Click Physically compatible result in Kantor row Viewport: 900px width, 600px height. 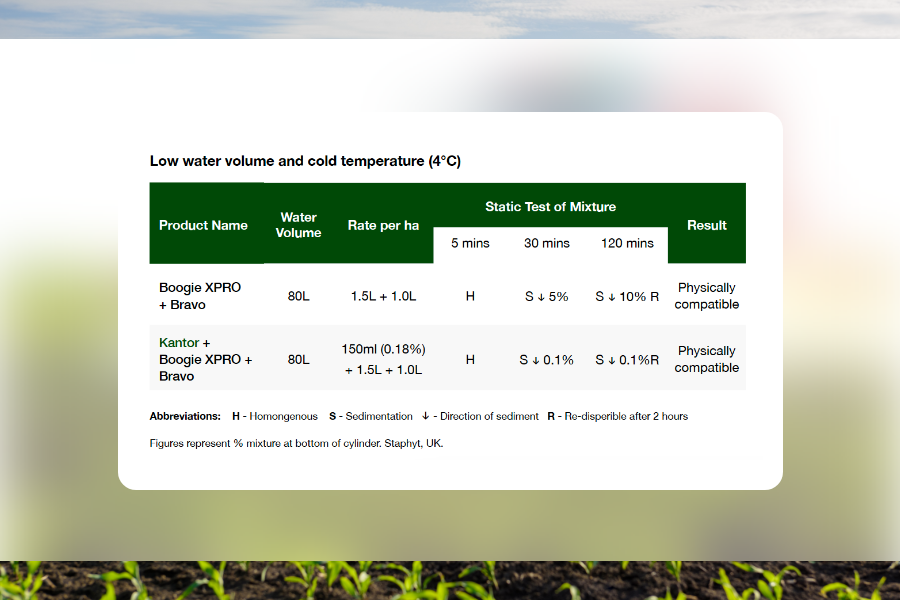tap(706, 359)
